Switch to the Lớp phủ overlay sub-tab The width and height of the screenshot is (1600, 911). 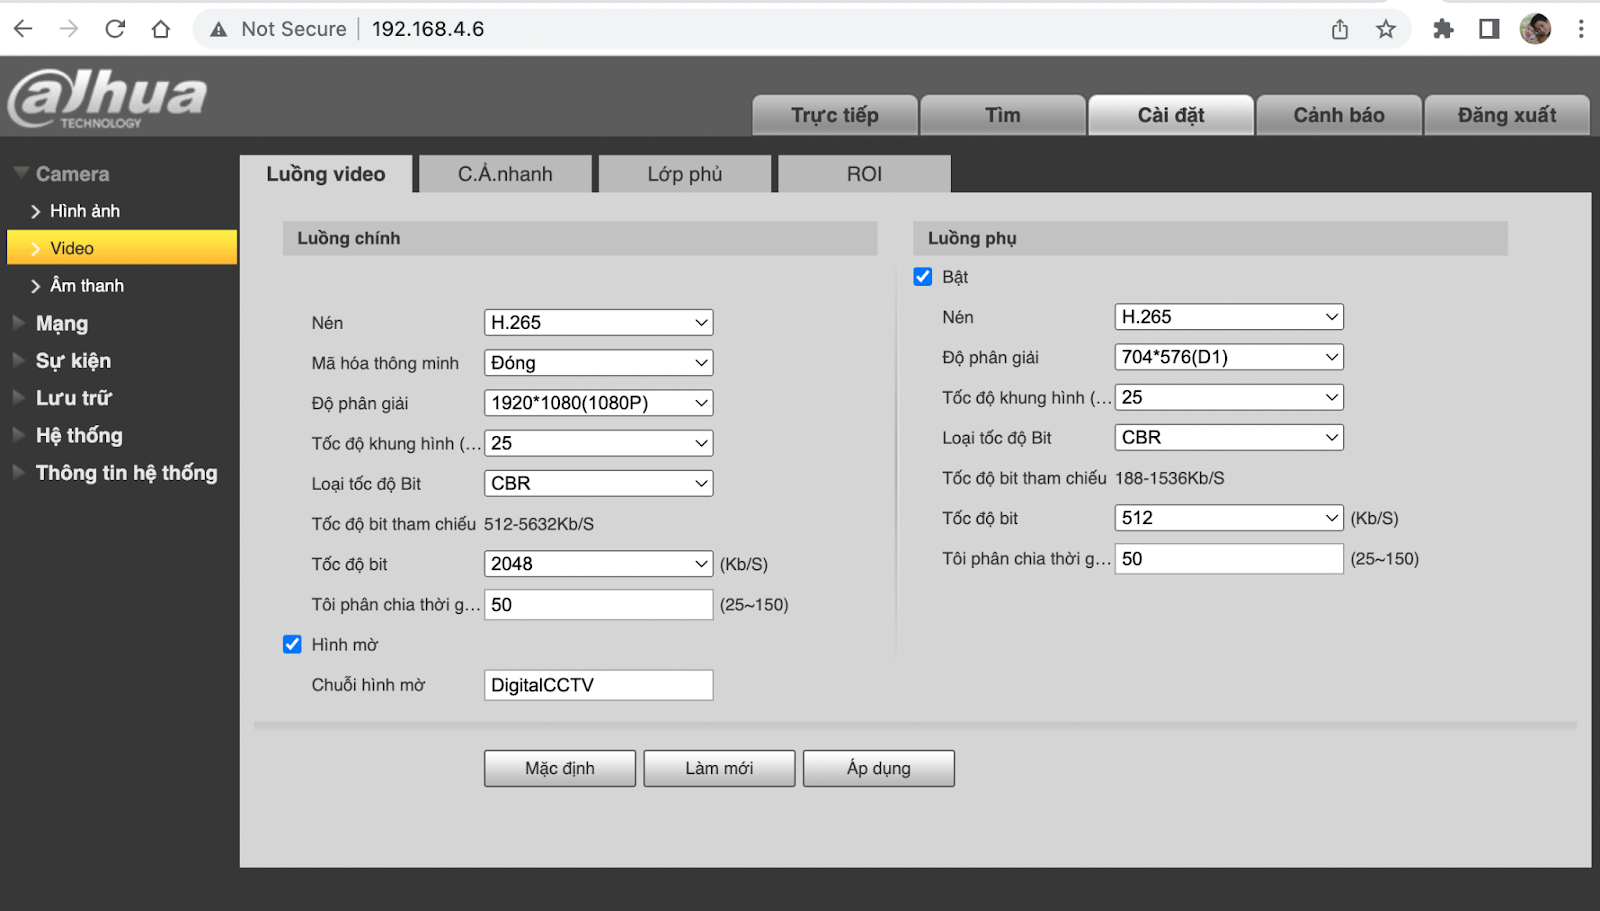pos(685,174)
